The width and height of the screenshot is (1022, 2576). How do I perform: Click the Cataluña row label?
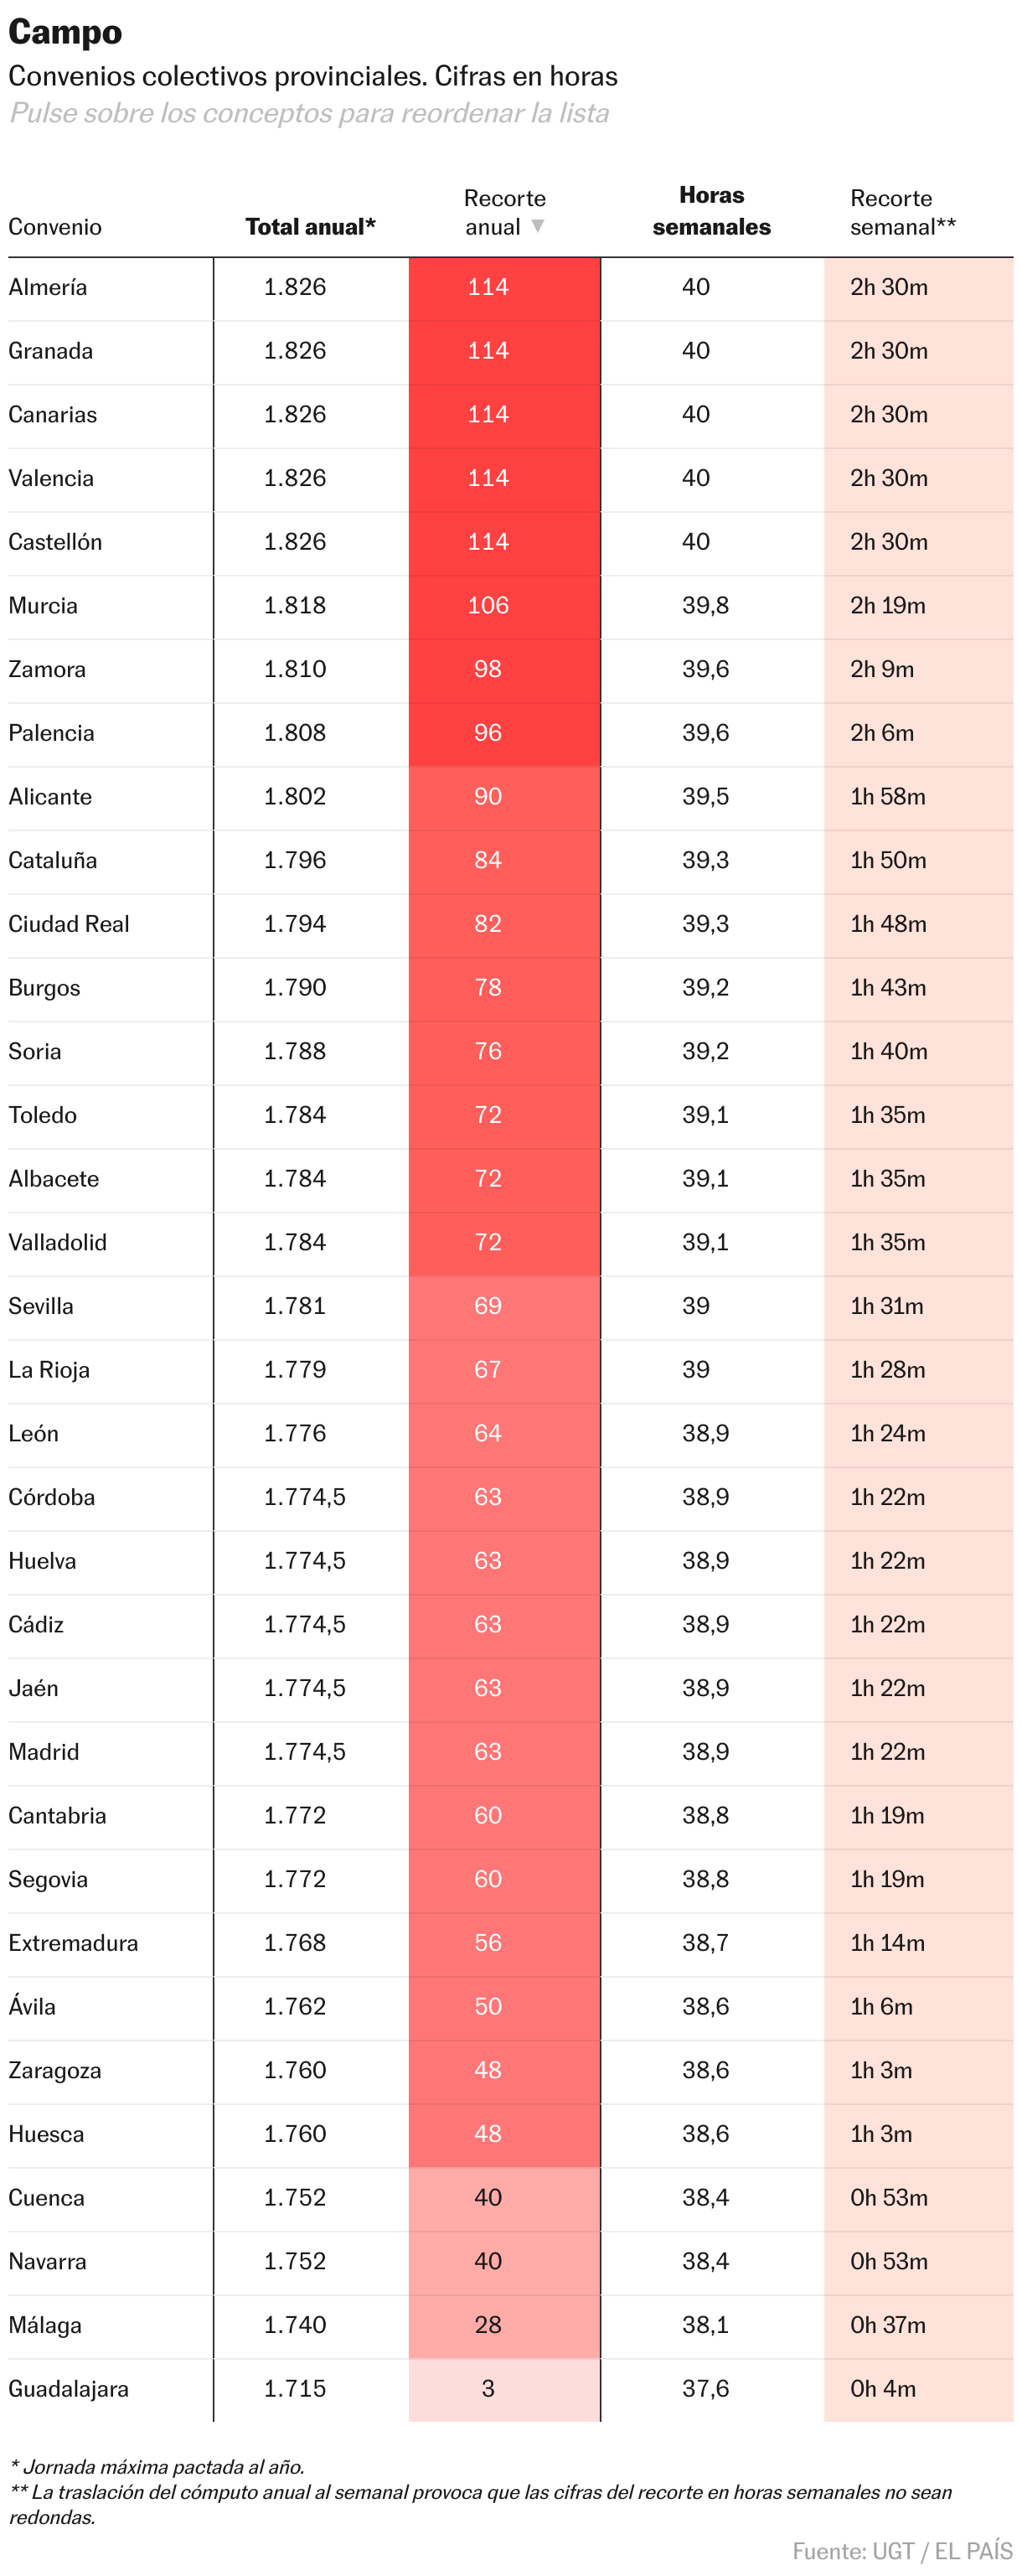(53, 860)
